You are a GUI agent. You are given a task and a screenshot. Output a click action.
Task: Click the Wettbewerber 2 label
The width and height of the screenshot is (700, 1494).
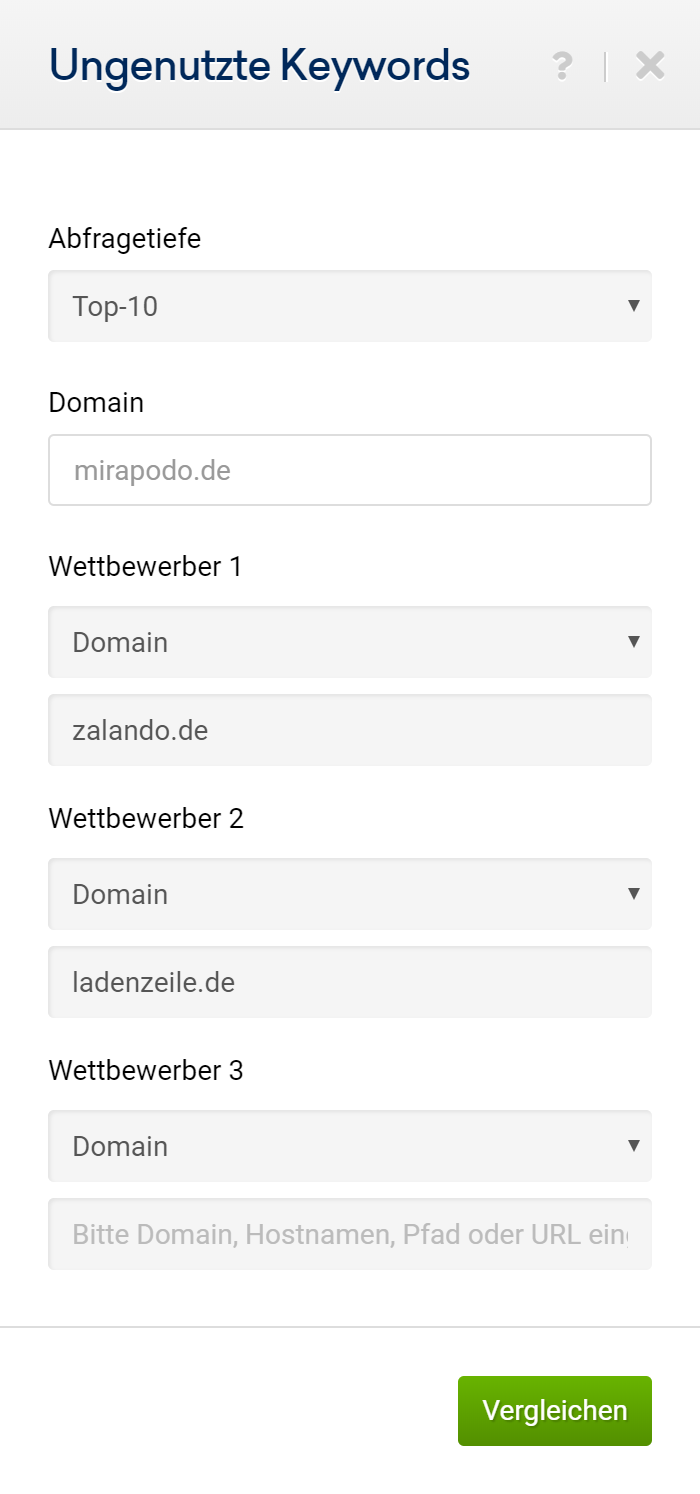point(145,819)
